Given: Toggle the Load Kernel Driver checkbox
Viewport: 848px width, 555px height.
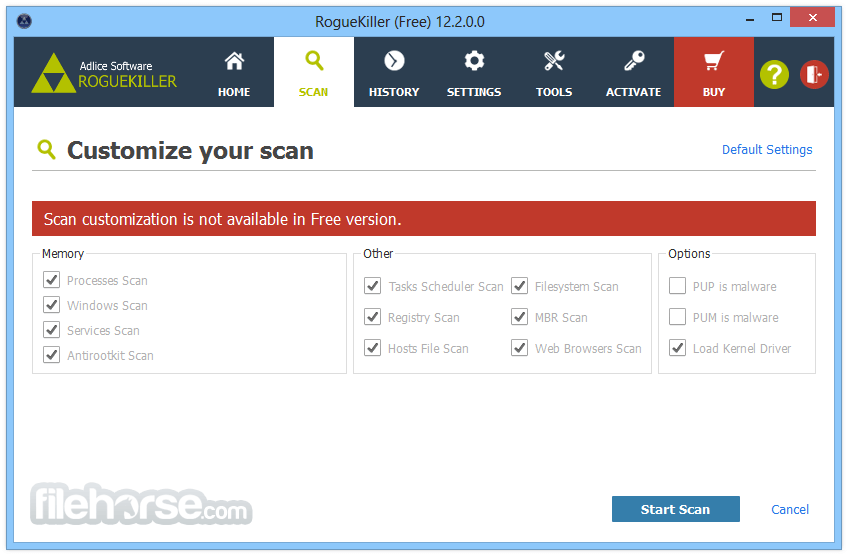Looking at the screenshot, I should click(x=678, y=348).
